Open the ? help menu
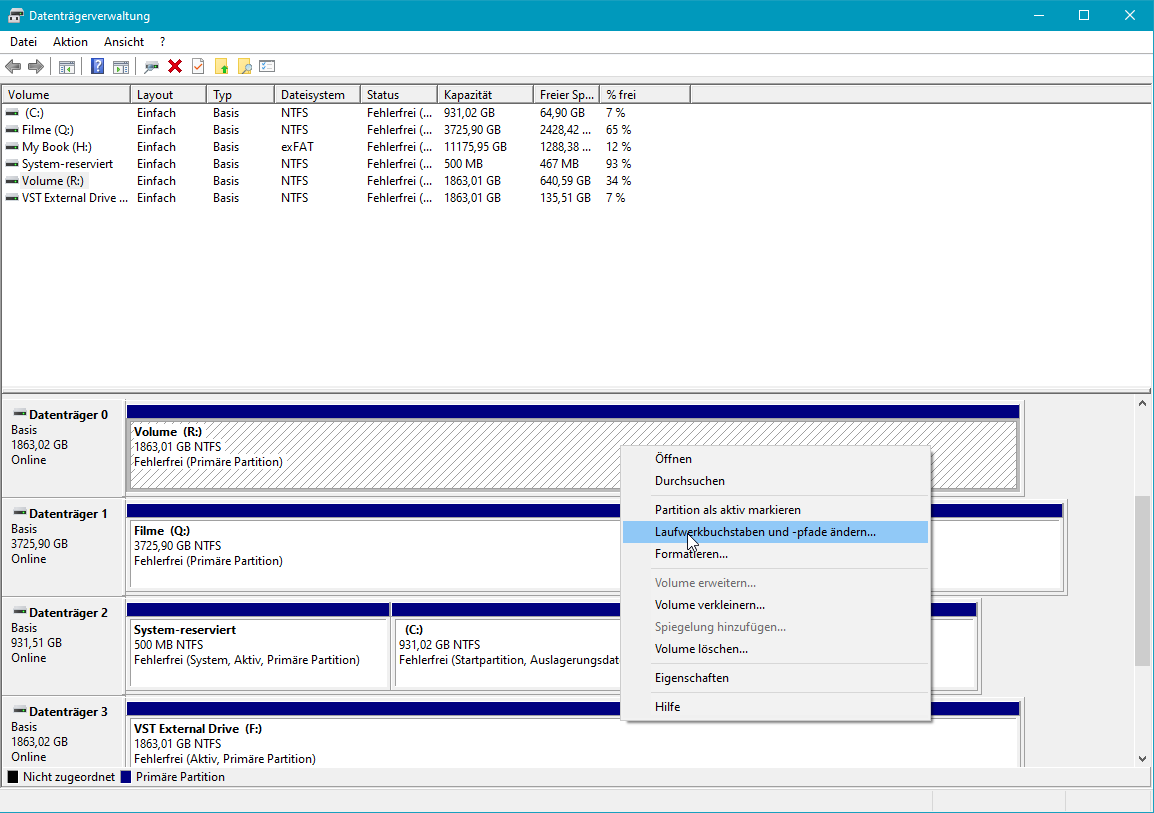Viewport: 1154px width, 813px height. 163,42
